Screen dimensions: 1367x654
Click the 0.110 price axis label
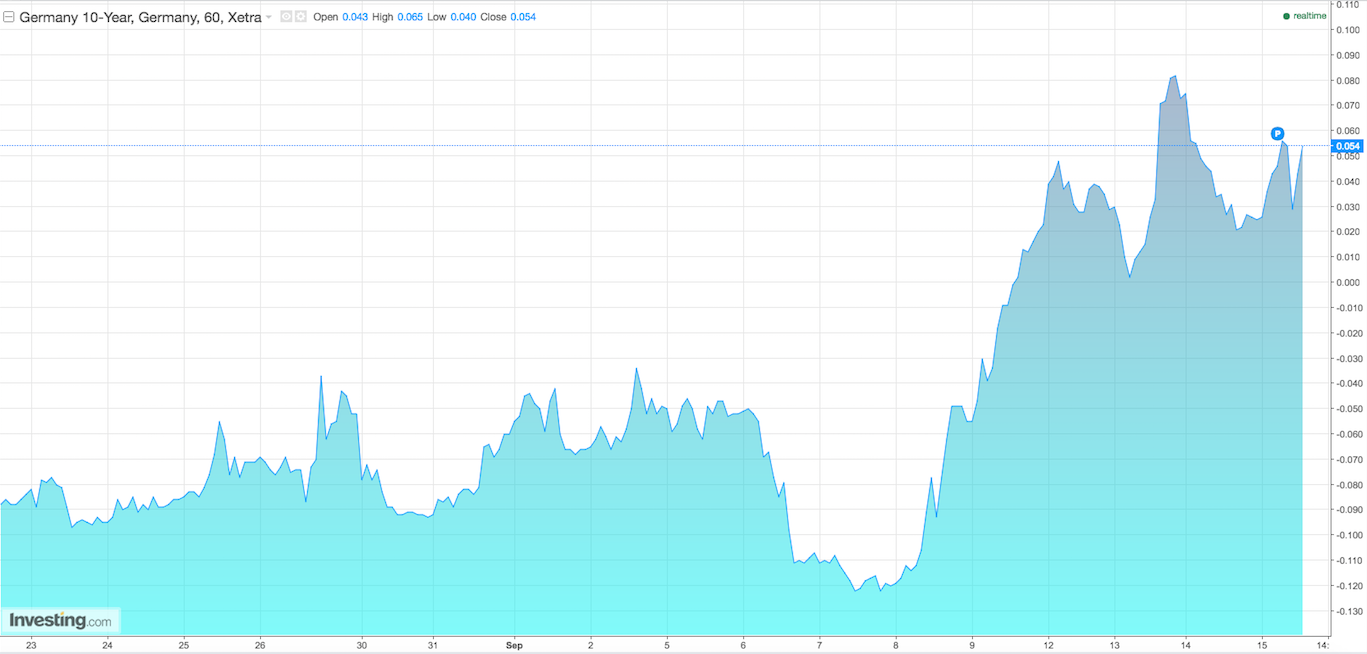click(1349, 5)
